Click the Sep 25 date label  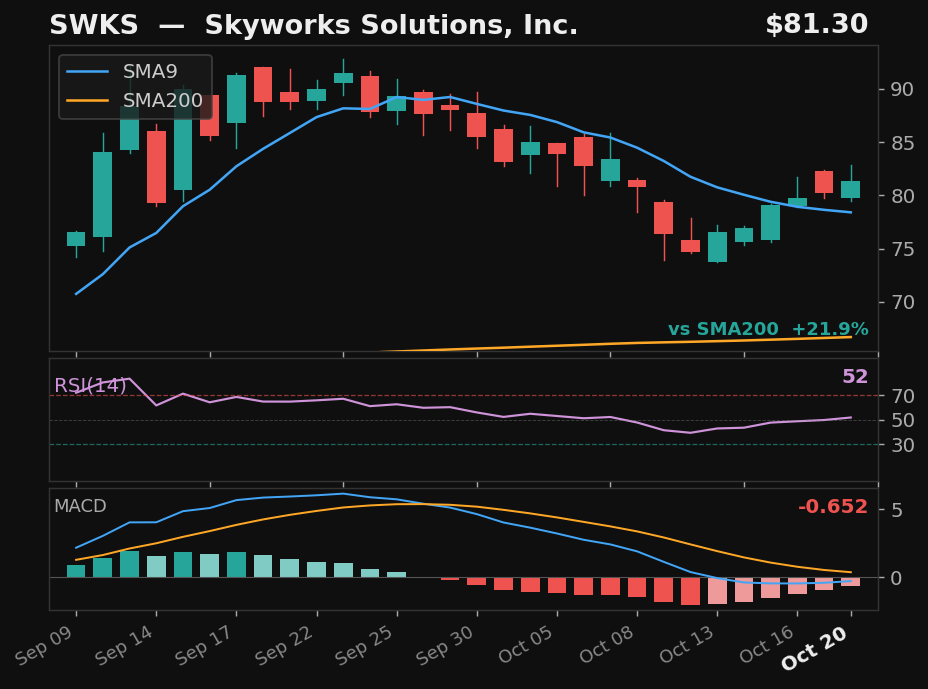(x=365, y=646)
